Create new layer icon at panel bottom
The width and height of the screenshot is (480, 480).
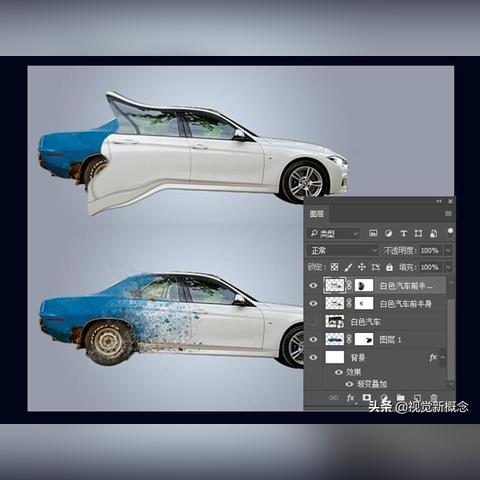click(x=417, y=397)
